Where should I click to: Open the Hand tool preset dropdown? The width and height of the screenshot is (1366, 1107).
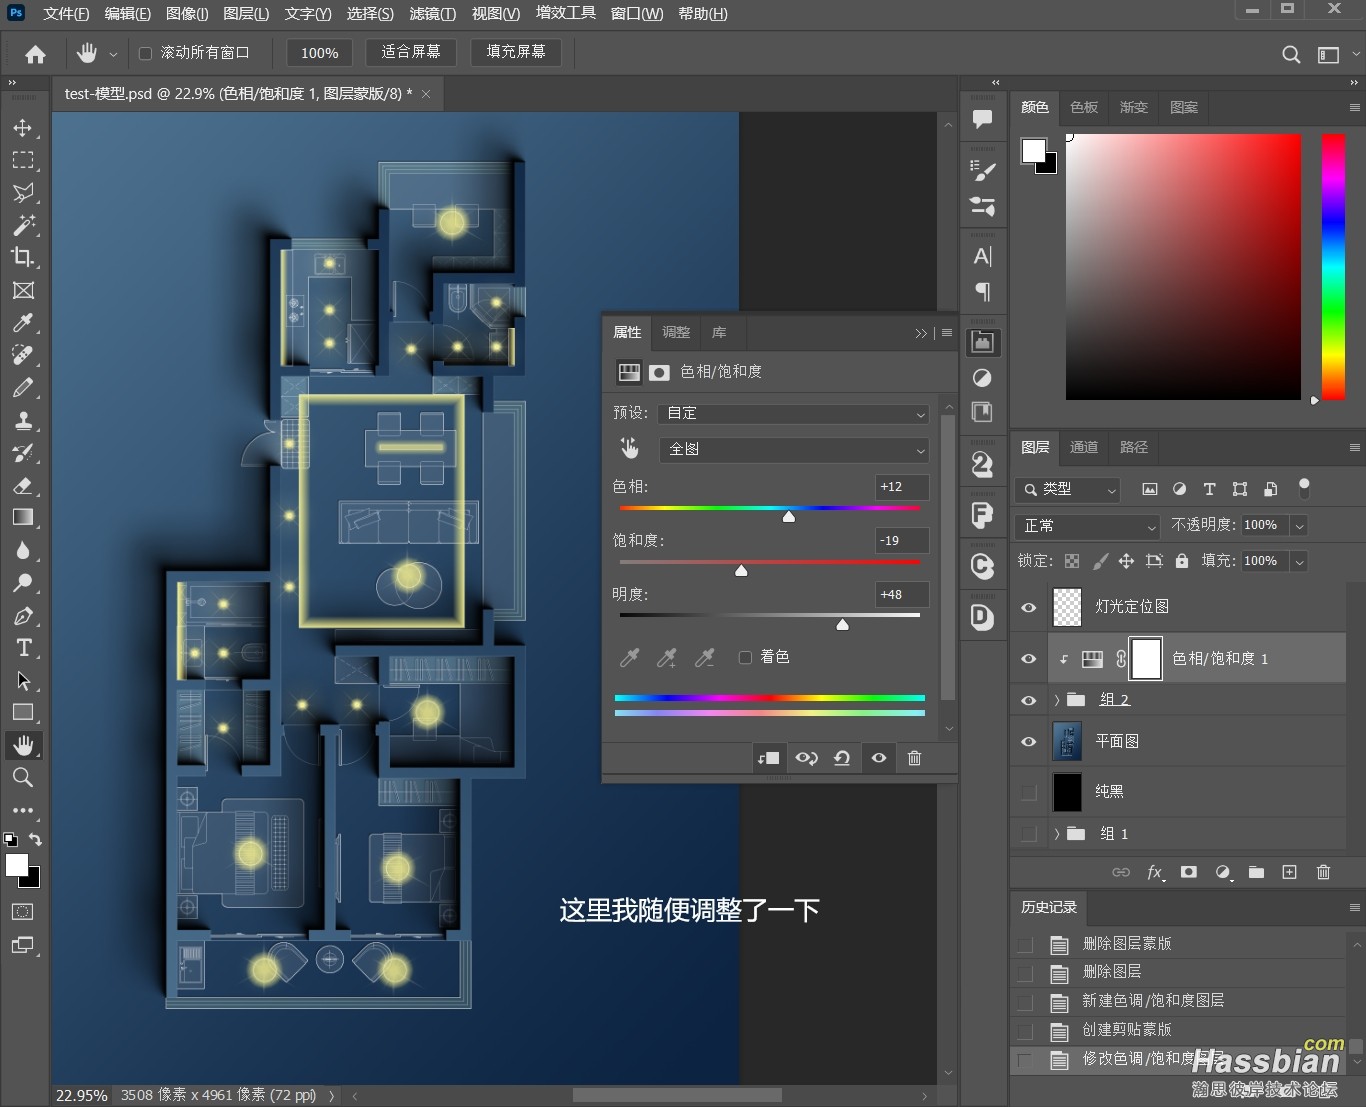click(113, 54)
